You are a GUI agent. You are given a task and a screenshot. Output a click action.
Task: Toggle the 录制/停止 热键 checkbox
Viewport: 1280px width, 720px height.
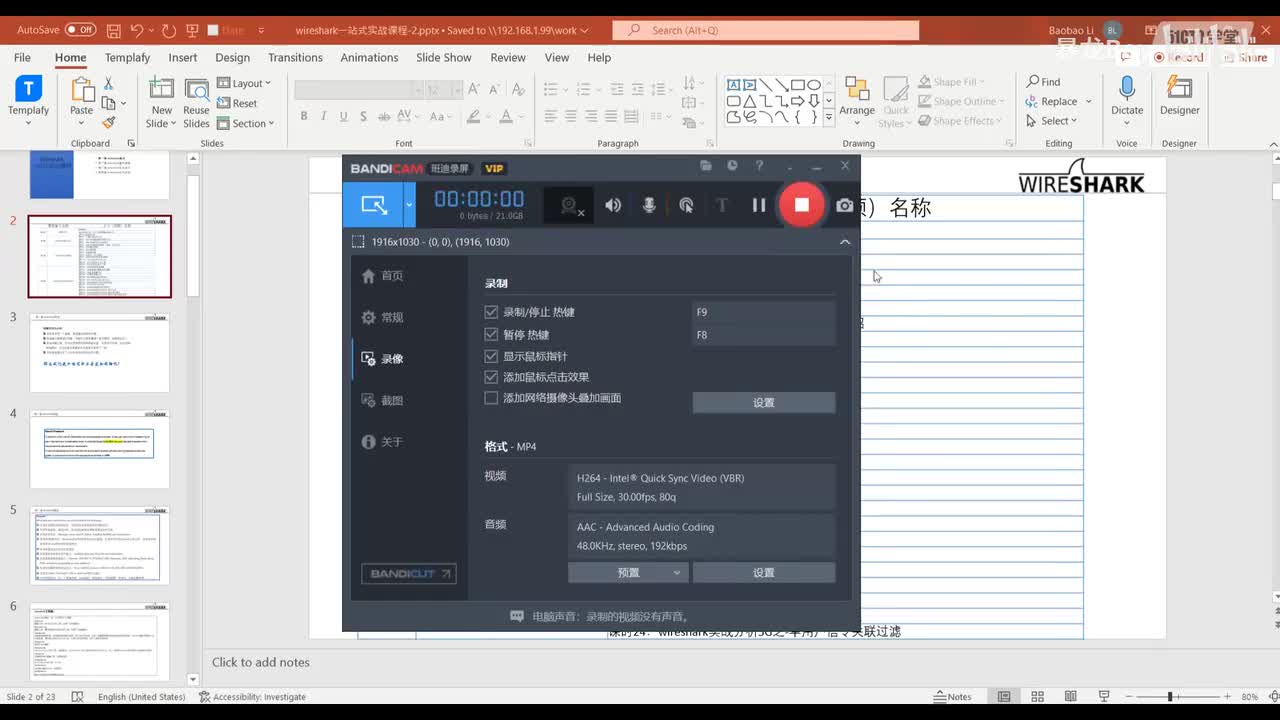tap(491, 312)
